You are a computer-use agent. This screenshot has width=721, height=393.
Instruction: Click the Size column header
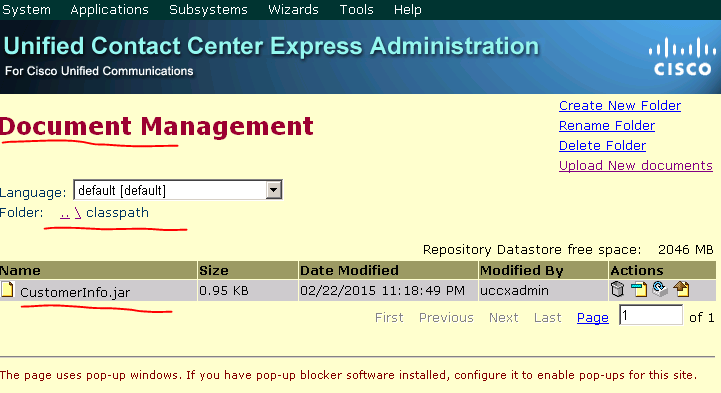tap(248, 270)
